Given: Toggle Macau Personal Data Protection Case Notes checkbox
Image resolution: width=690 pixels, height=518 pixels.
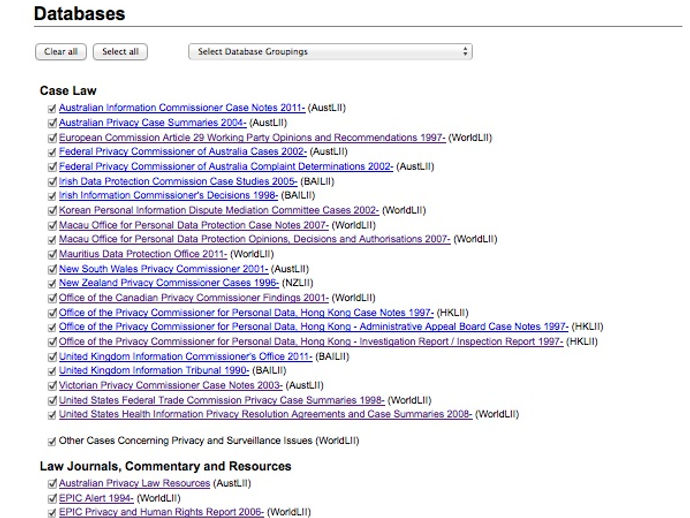Looking at the screenshot, I should (x=52, y=225).
